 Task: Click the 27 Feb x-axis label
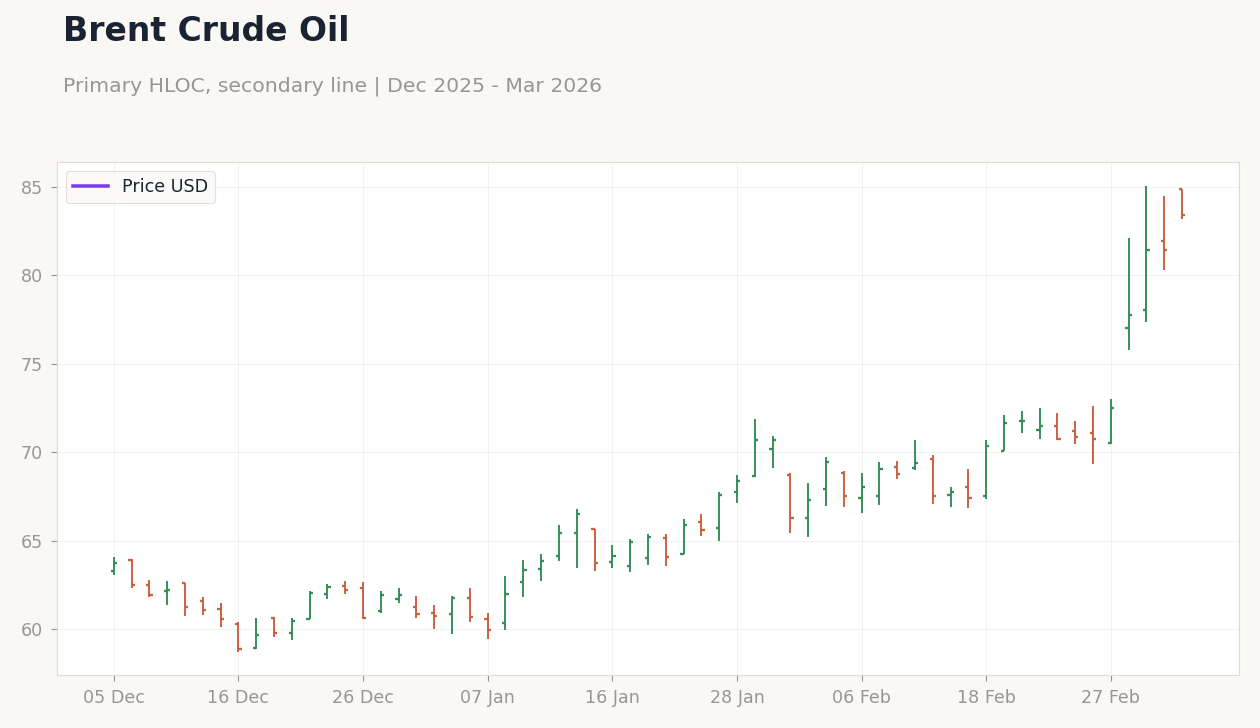(x=1110, y=698)
